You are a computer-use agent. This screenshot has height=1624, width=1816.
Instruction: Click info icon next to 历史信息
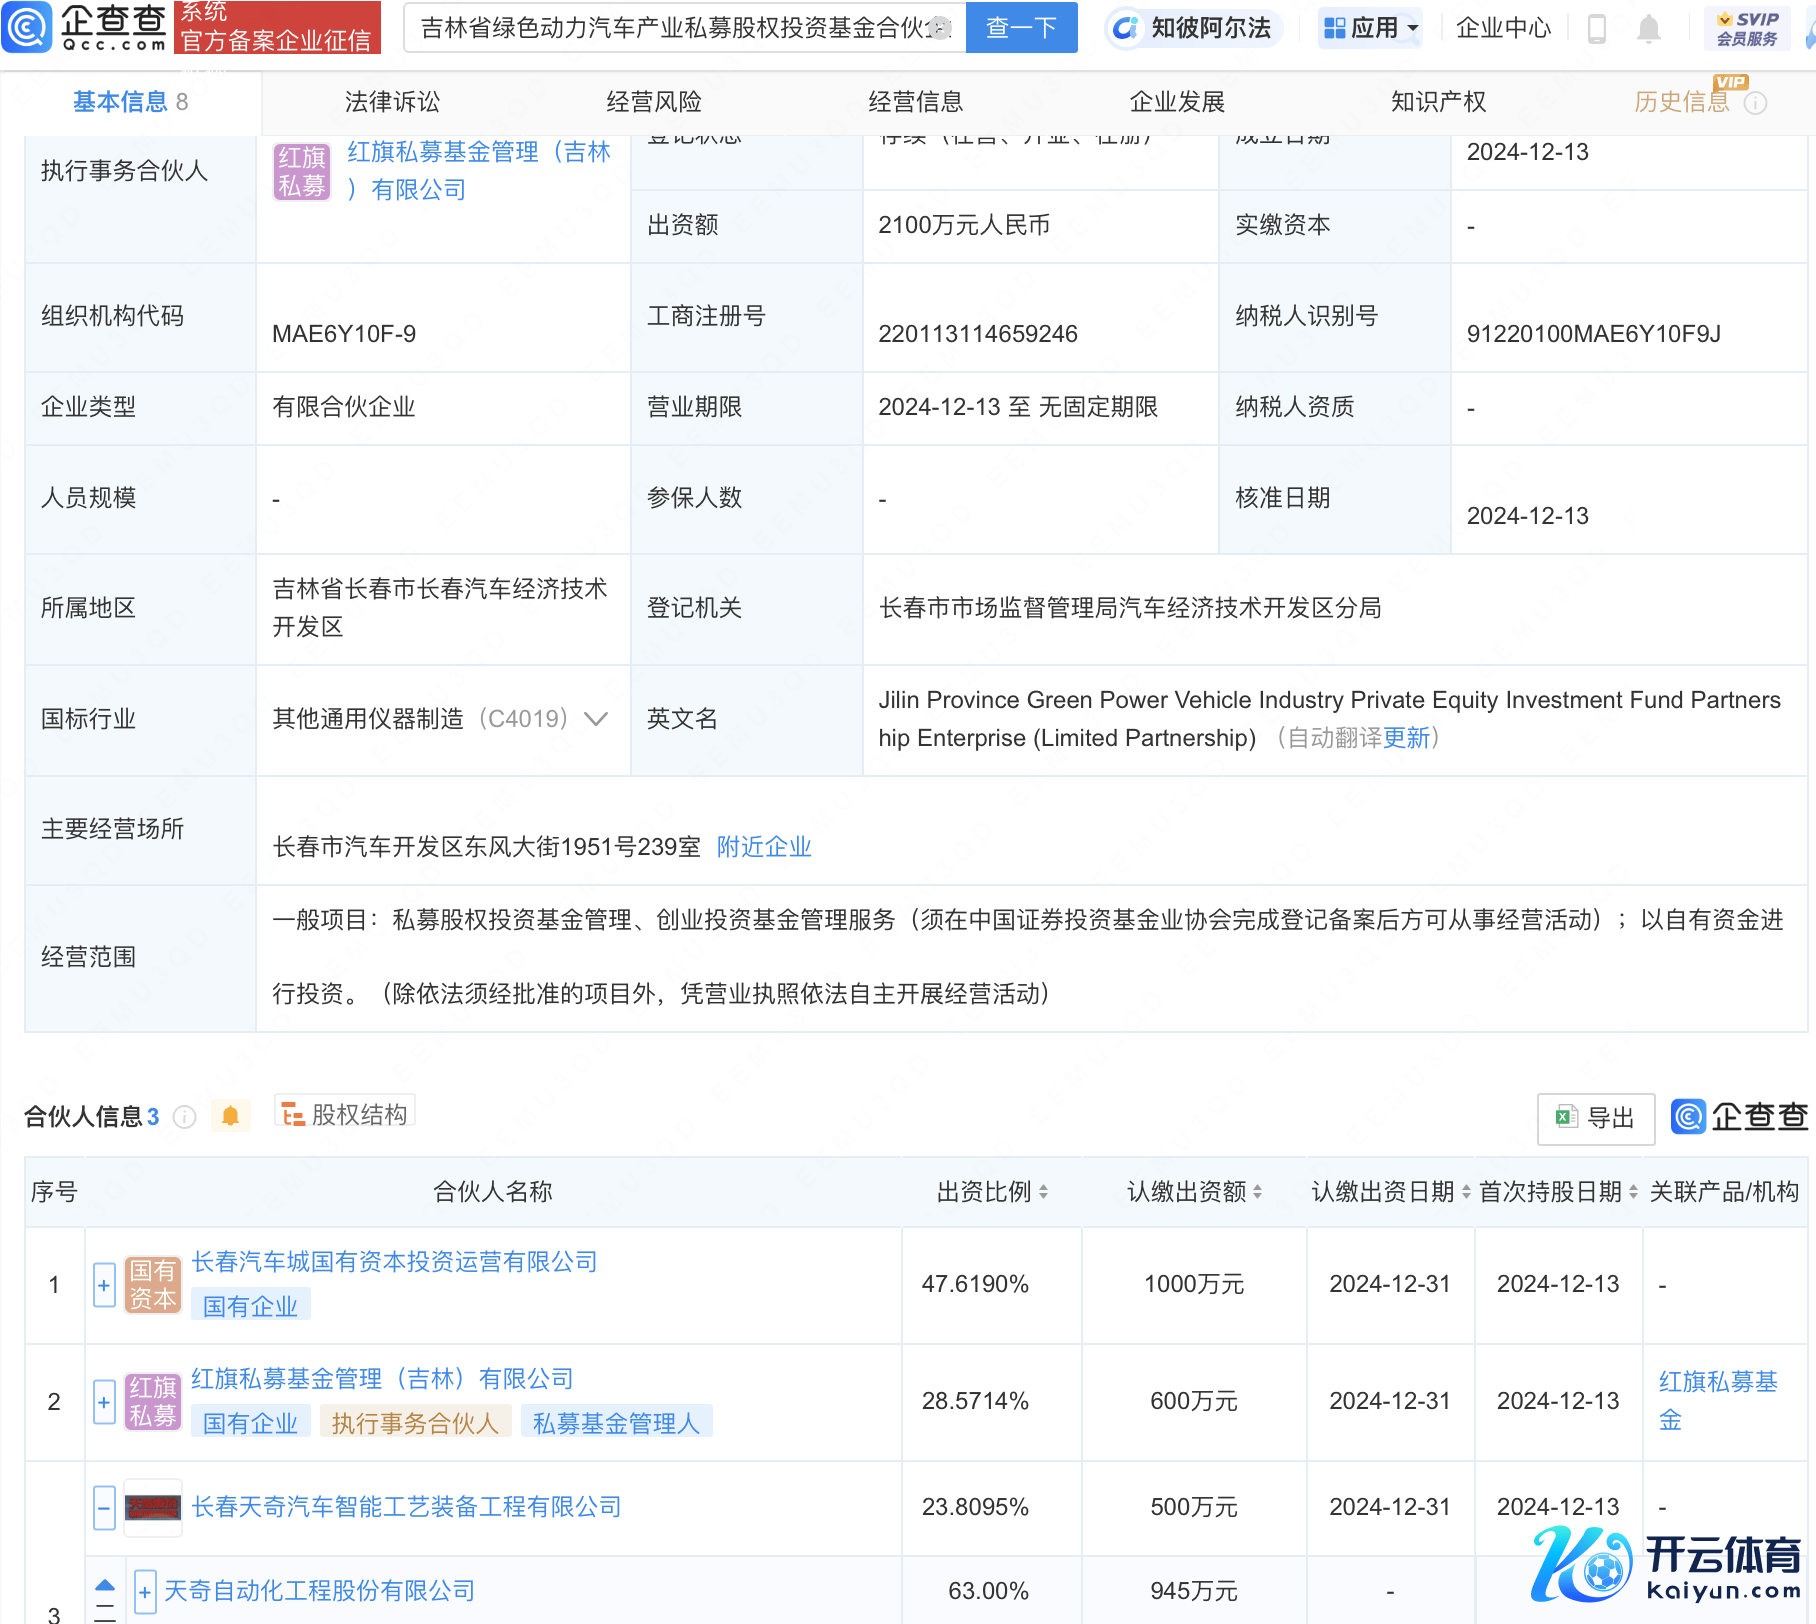(1756, 103)
